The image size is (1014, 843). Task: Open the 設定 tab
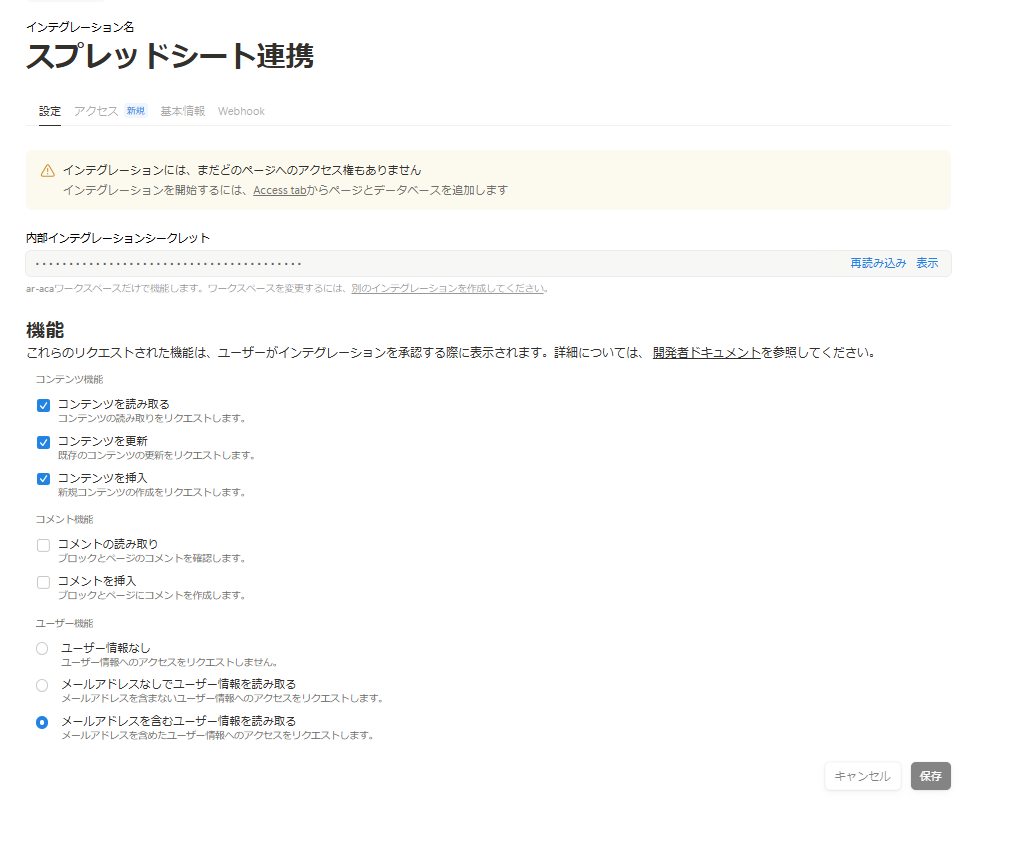(x=50, y=111)
